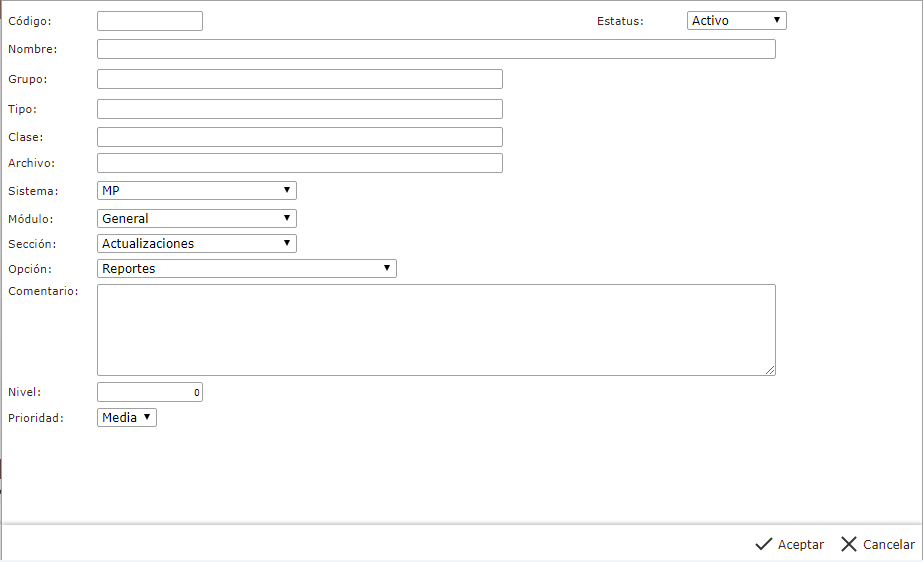Open the Estatus dropdown showing Activo
The image size is (923, 562).
737,20
